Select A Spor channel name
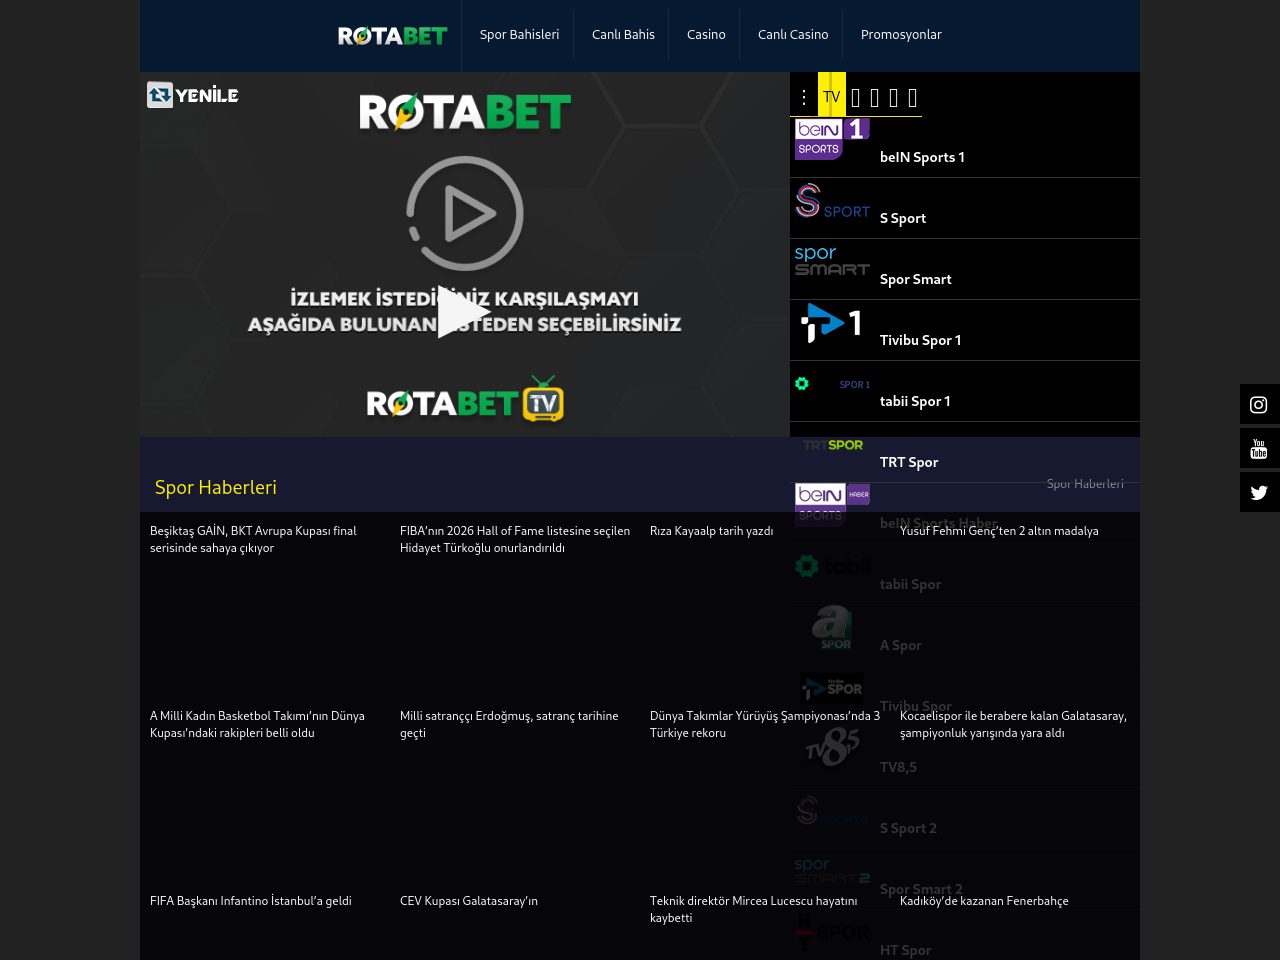 [901, 646]
